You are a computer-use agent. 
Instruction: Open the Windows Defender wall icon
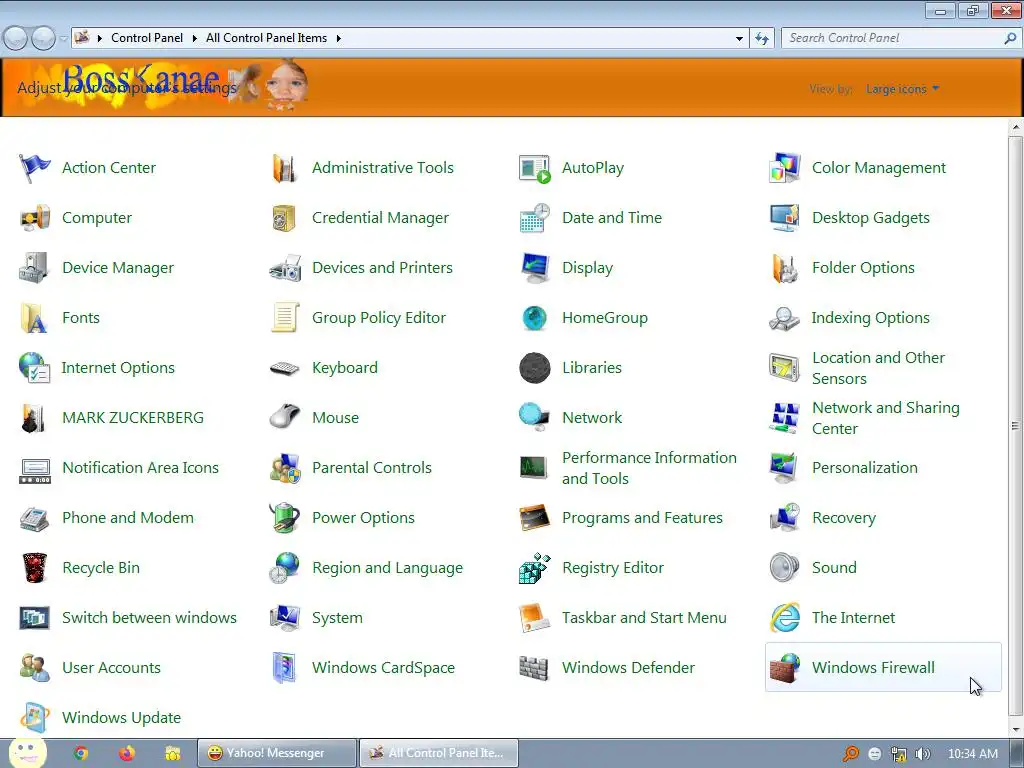(534, 668)
